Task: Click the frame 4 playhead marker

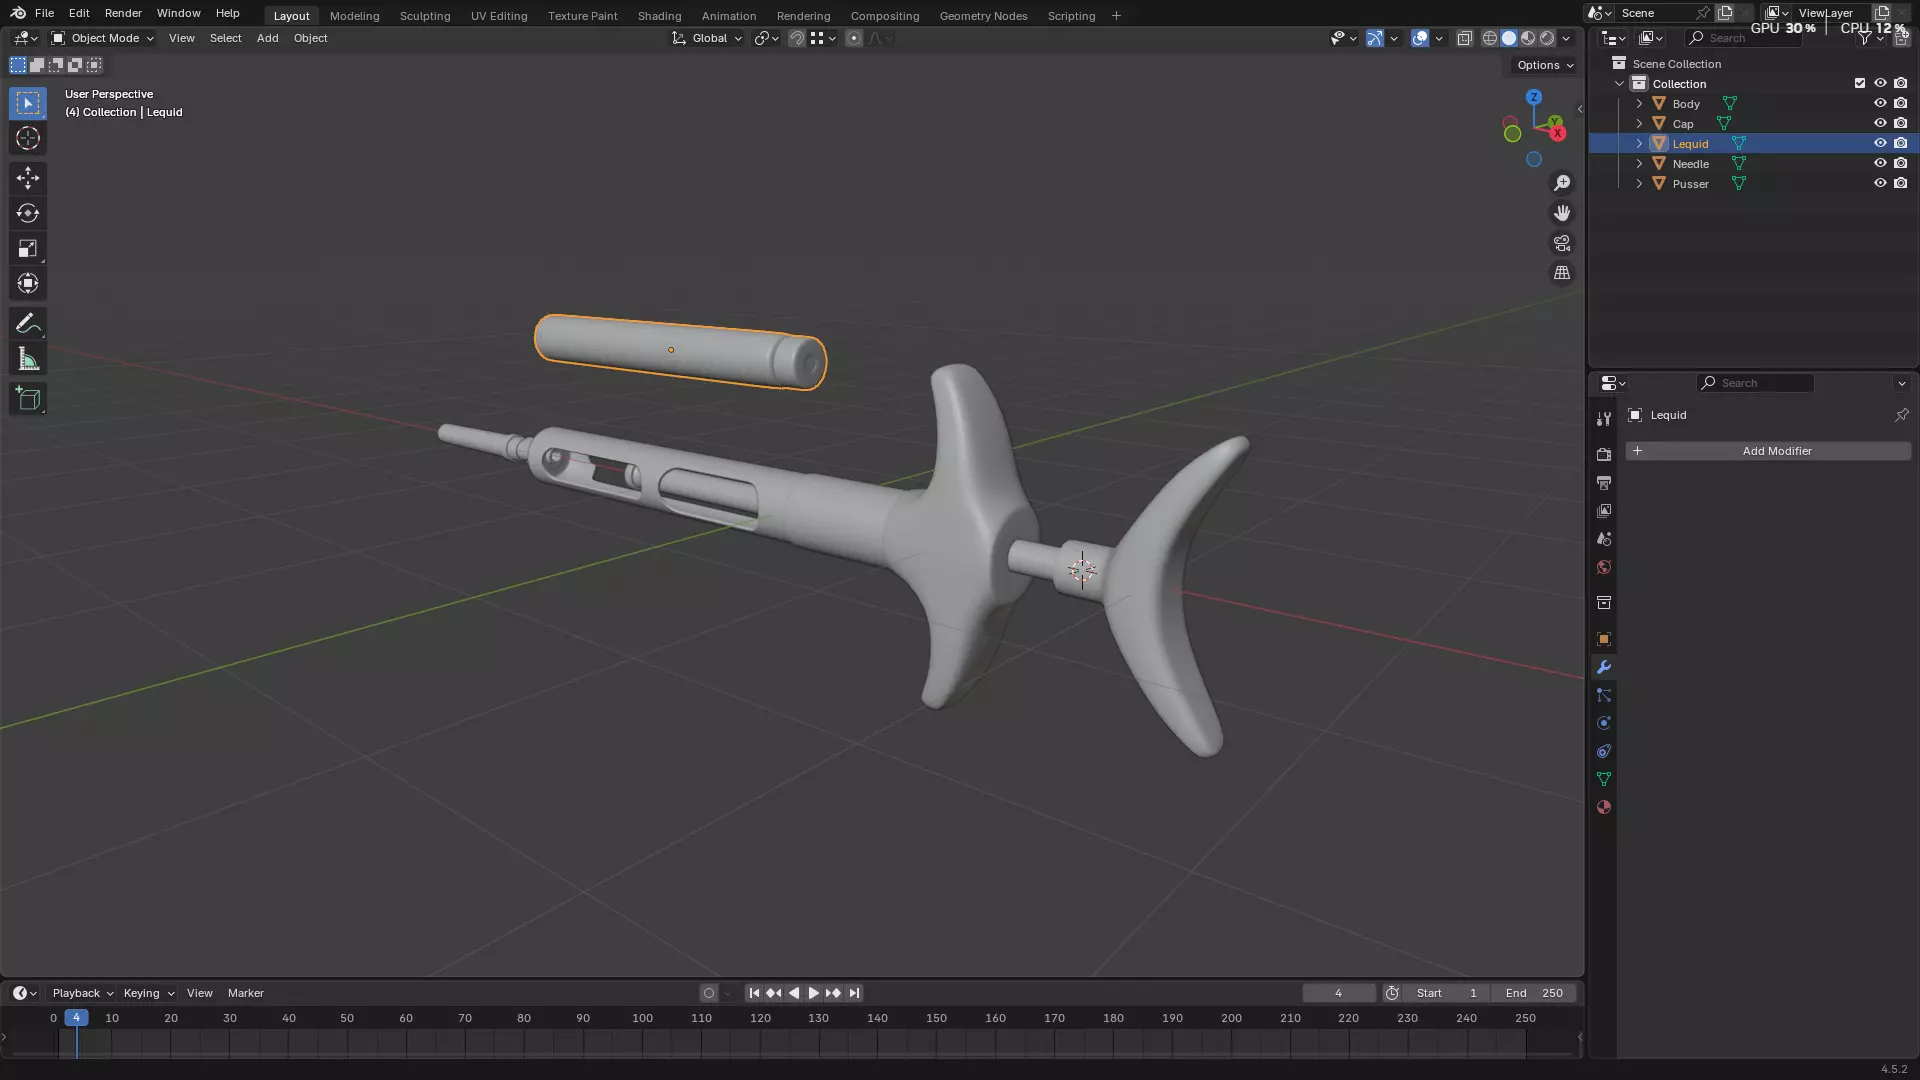Action: click(x=76, y=1018)
